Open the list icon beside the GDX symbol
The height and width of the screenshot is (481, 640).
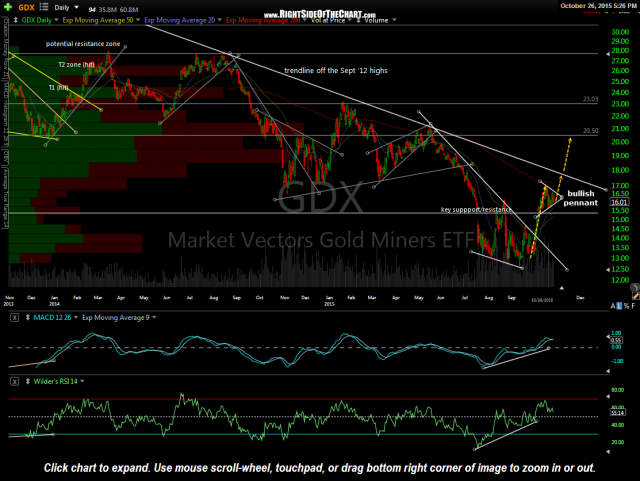click(x=44, y=7)
